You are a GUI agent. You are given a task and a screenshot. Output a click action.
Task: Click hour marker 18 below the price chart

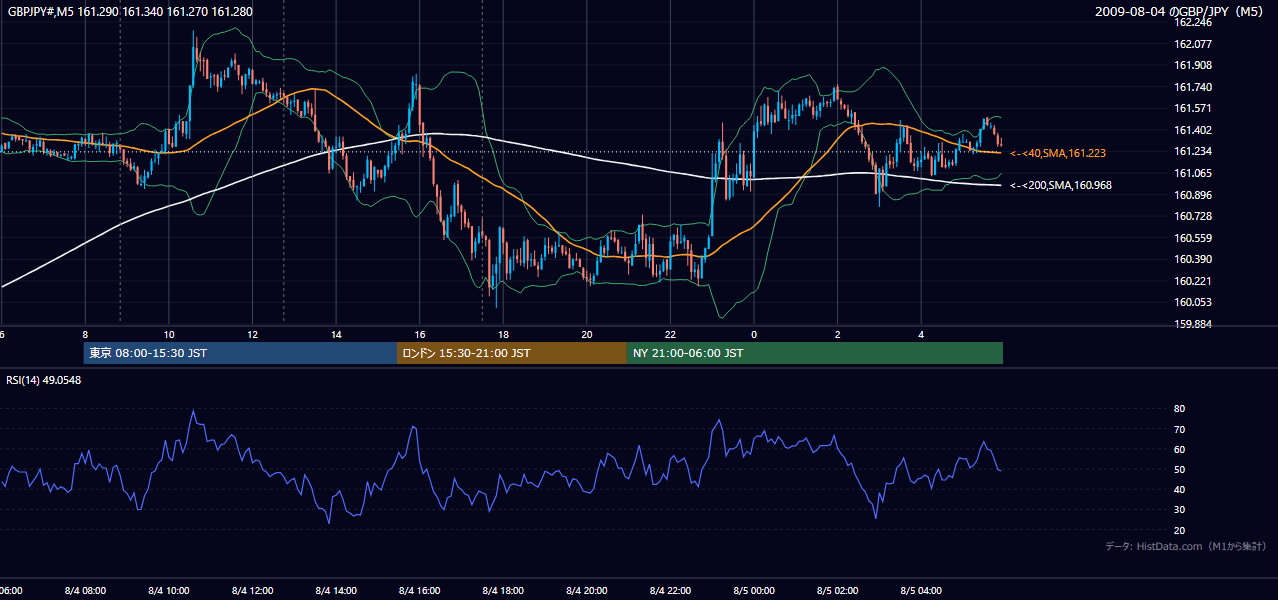[x=504, y=335]
